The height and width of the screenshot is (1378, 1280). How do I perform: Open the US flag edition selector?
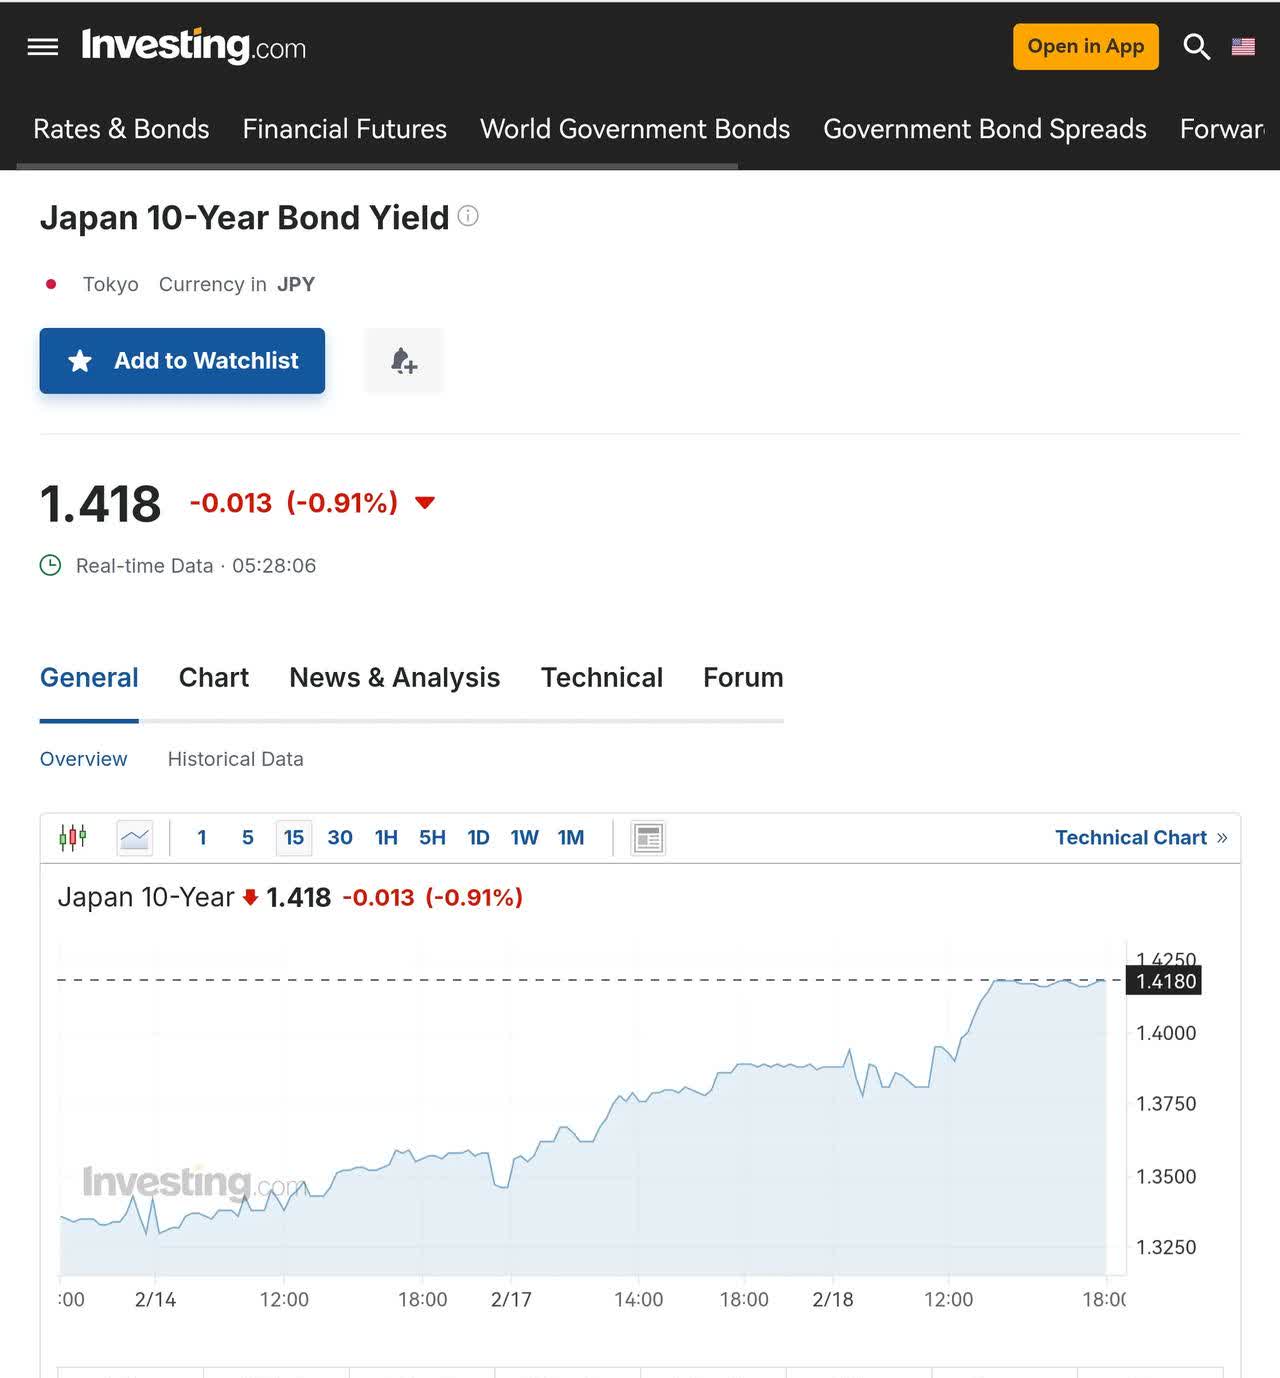pyautogui.click(x=1243, y=47)
